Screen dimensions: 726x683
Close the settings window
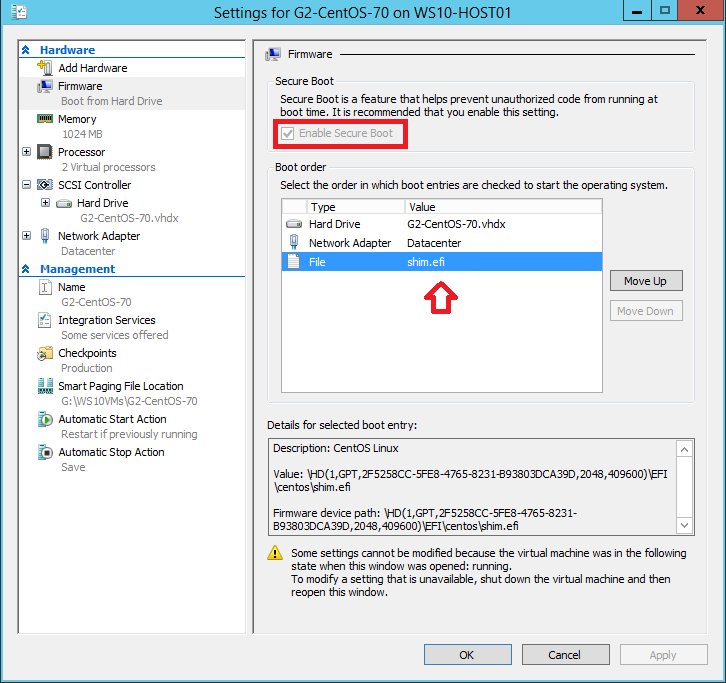point(701,10)
